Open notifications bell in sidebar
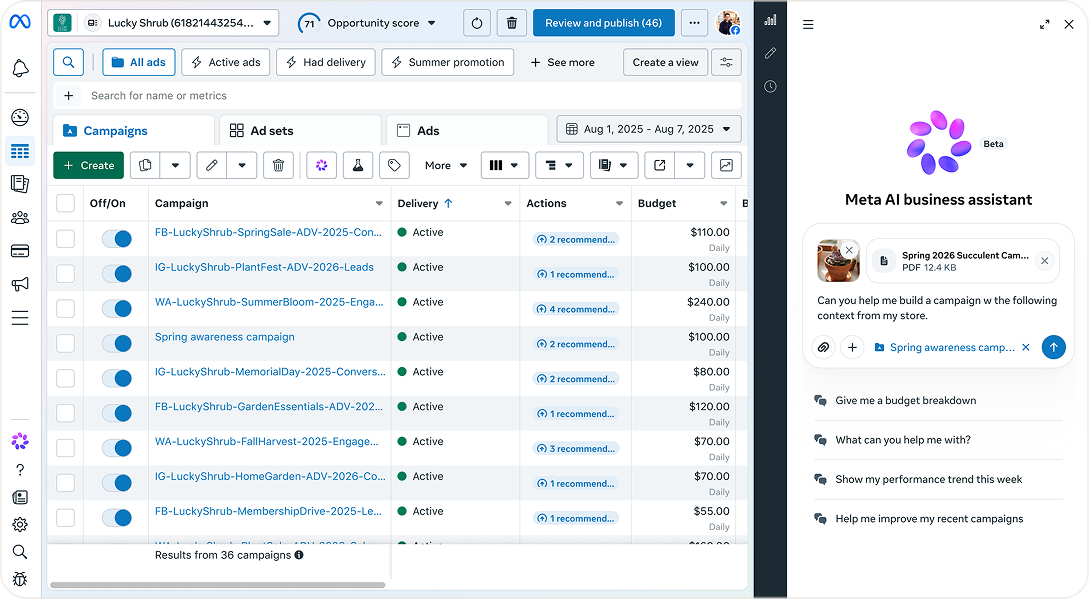 [x=20, y=68]
